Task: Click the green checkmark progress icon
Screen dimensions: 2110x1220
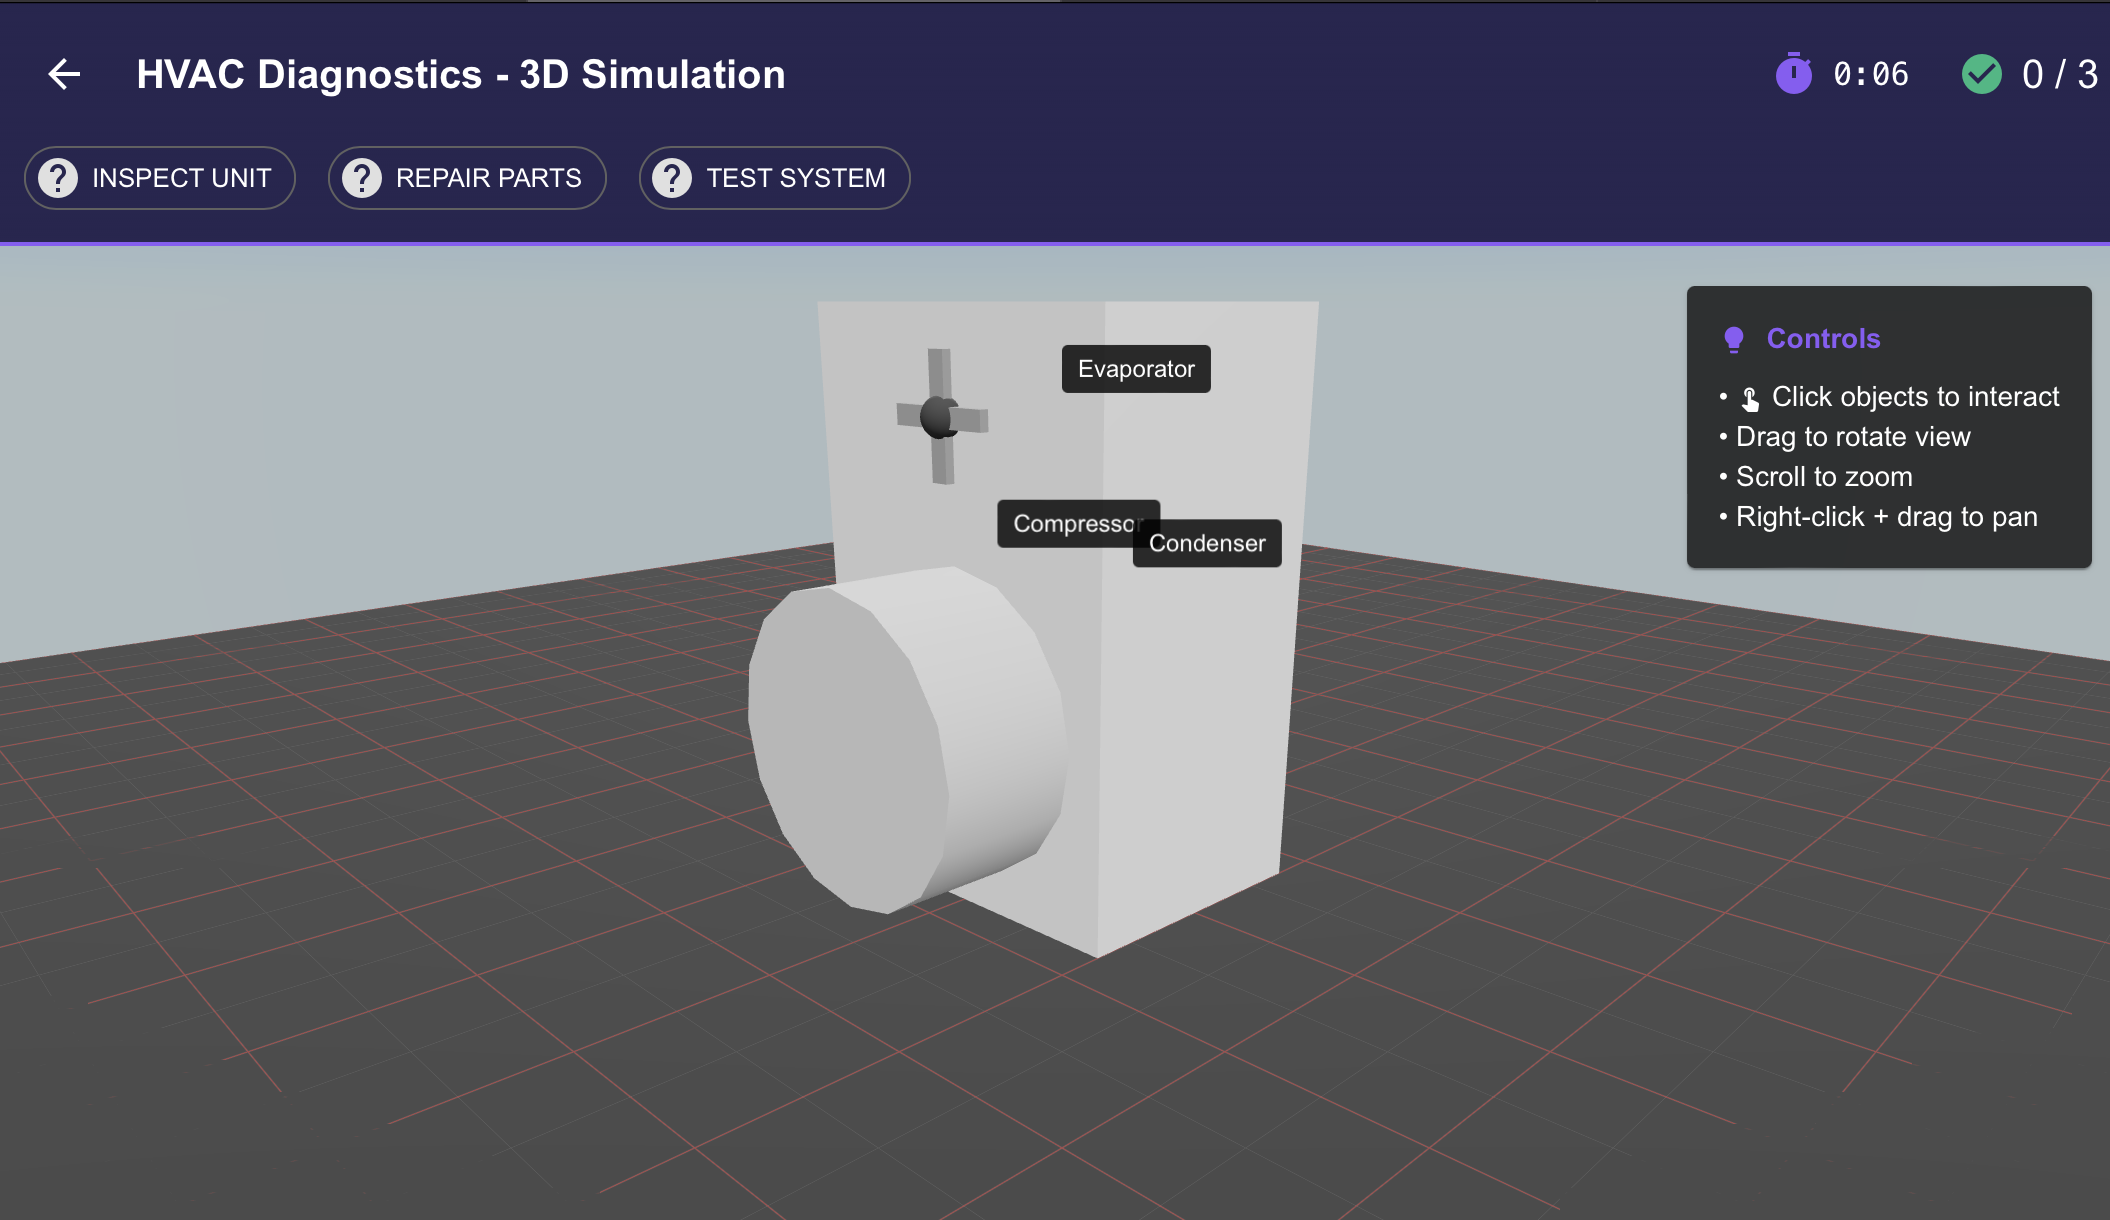Action: click(1981, 74)
